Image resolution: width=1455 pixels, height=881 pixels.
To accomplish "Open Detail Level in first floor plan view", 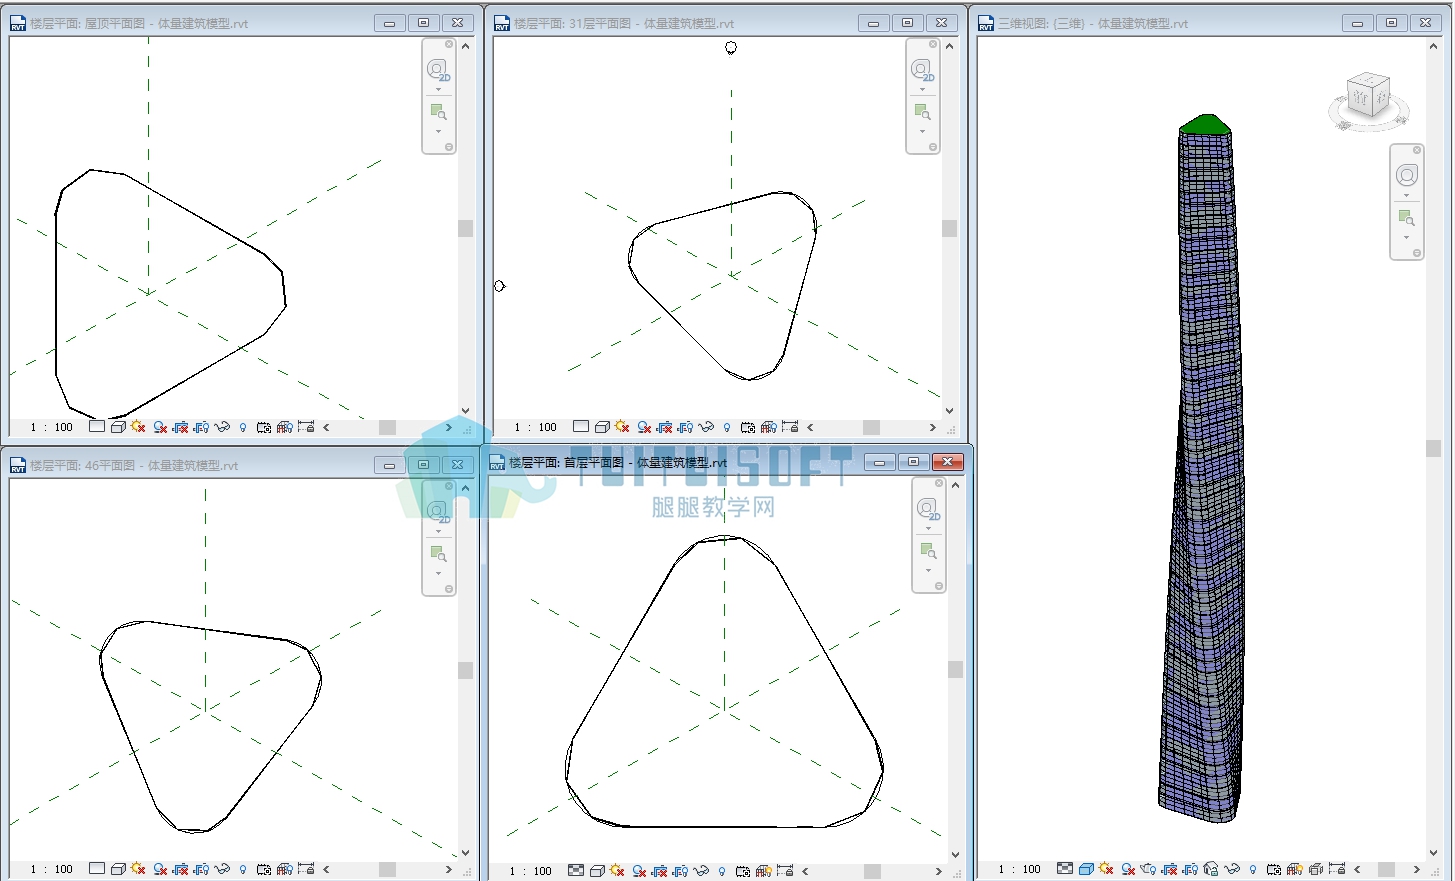I will (576, 871).
